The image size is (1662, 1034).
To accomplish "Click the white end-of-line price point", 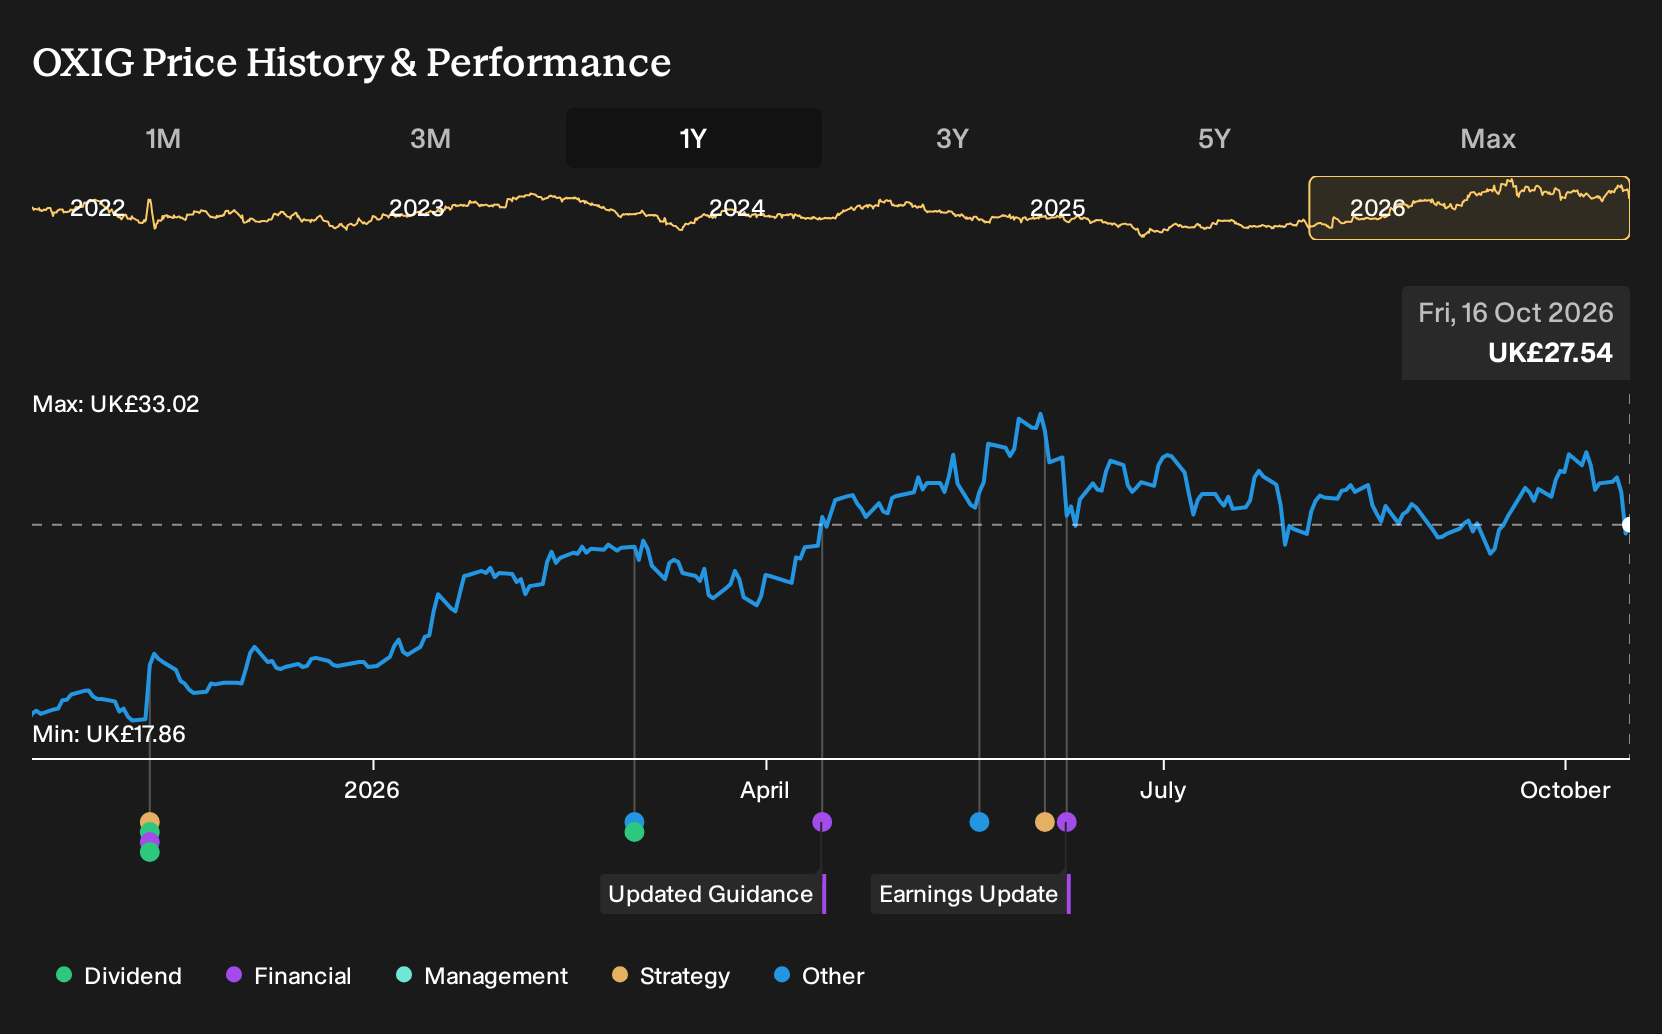I will pyautogui.click(x=1628, y=524).
